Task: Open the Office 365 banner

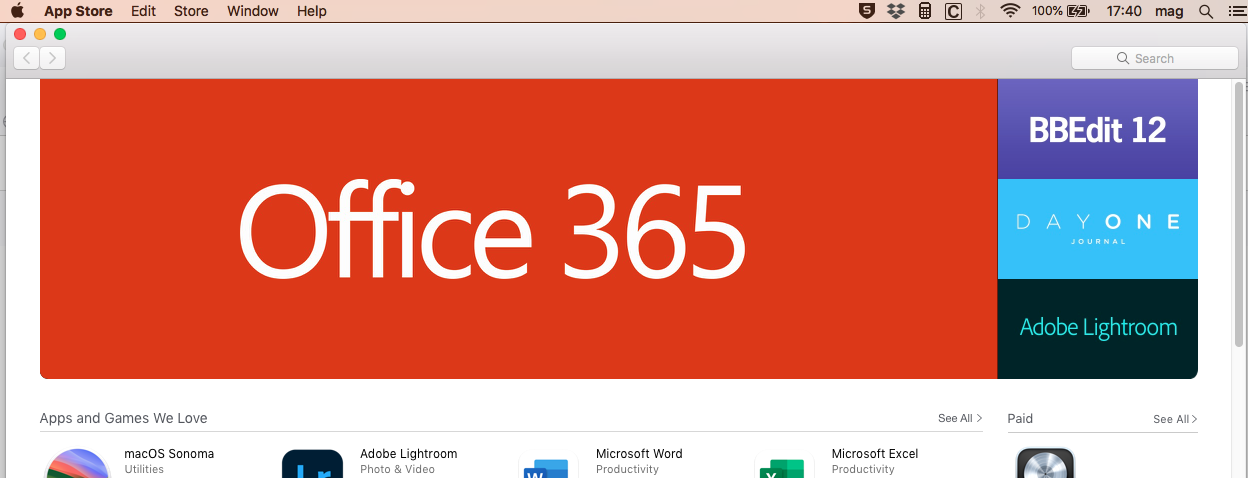Action: click(x=518, y=229)
